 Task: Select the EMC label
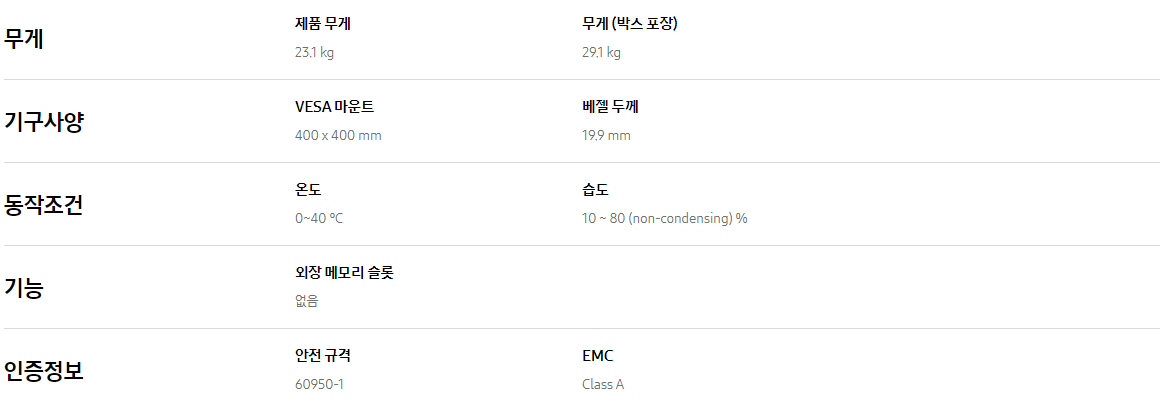pyautogui.click(x=598, y=356)
